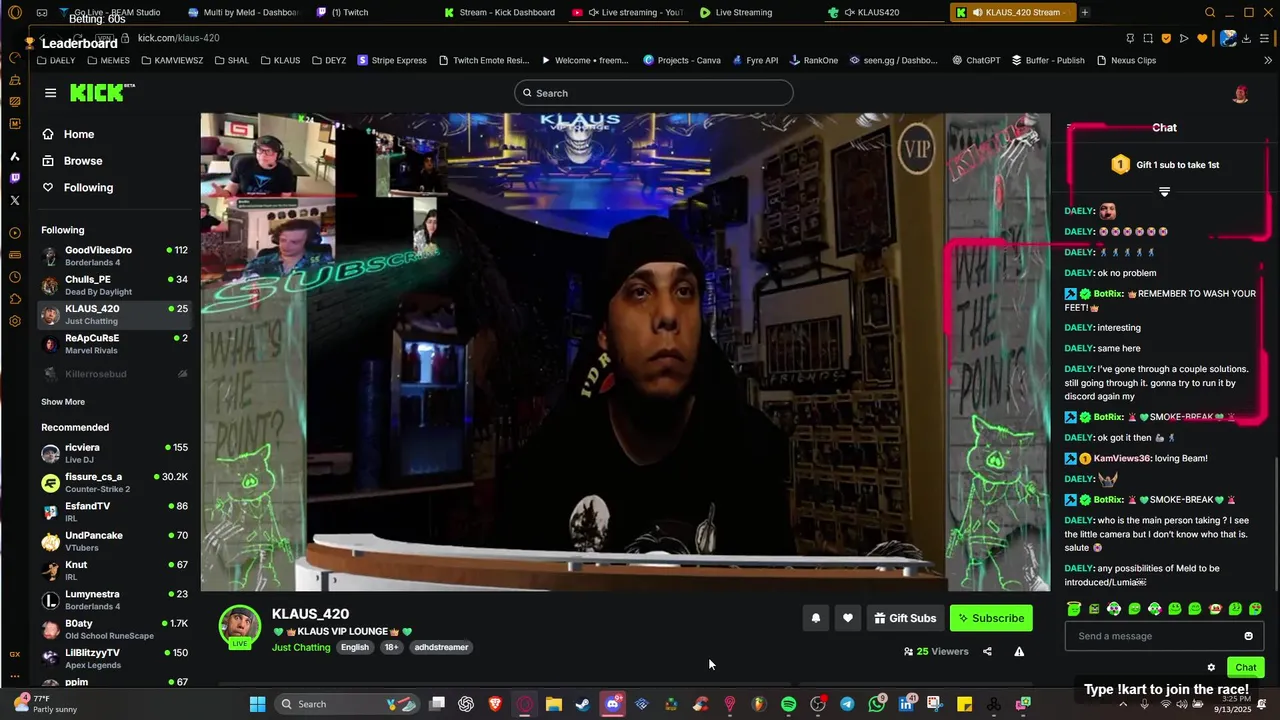Switch to Stream - Kick Dashboard tab
This screenshot has height=720, width=1280.
click(500, 13)
